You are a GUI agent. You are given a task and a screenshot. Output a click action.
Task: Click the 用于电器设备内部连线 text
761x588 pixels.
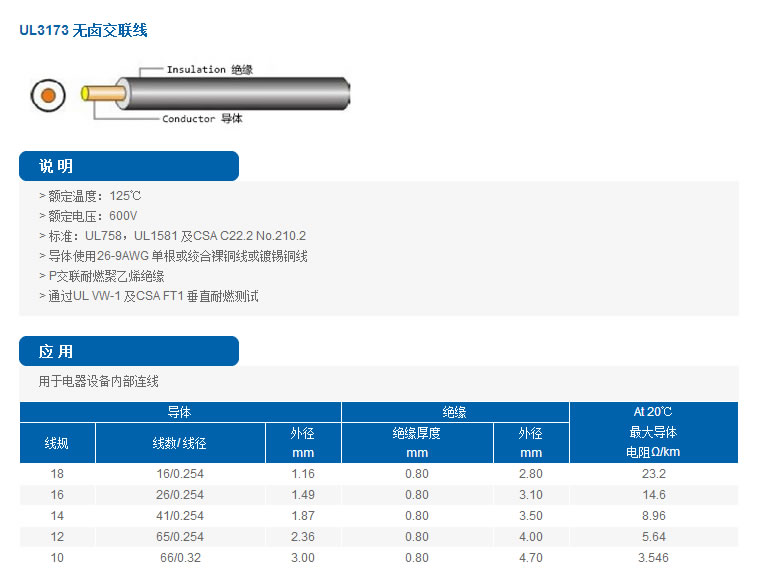(x=98, y=381)
